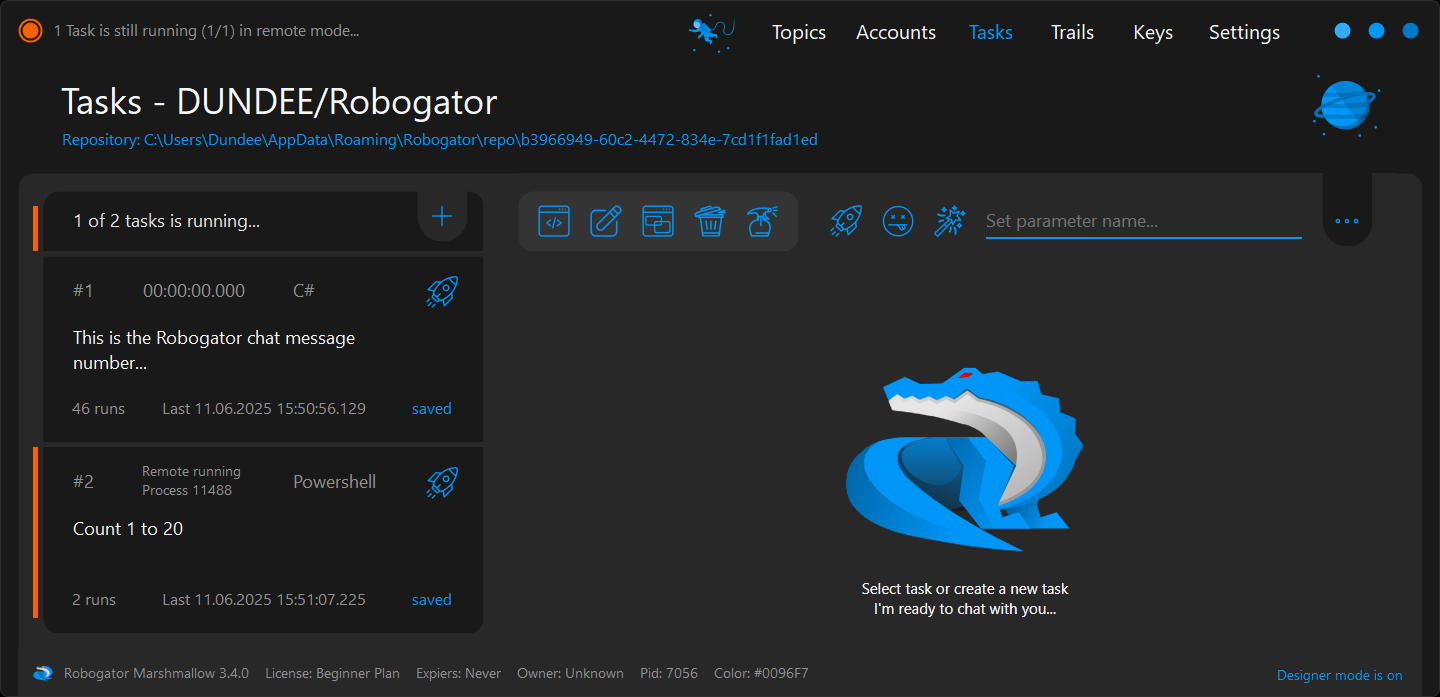The width and height of the screenshot is (1440, 697).
Task: Open the code editor window icon
Action: click(x=554, y=221)
